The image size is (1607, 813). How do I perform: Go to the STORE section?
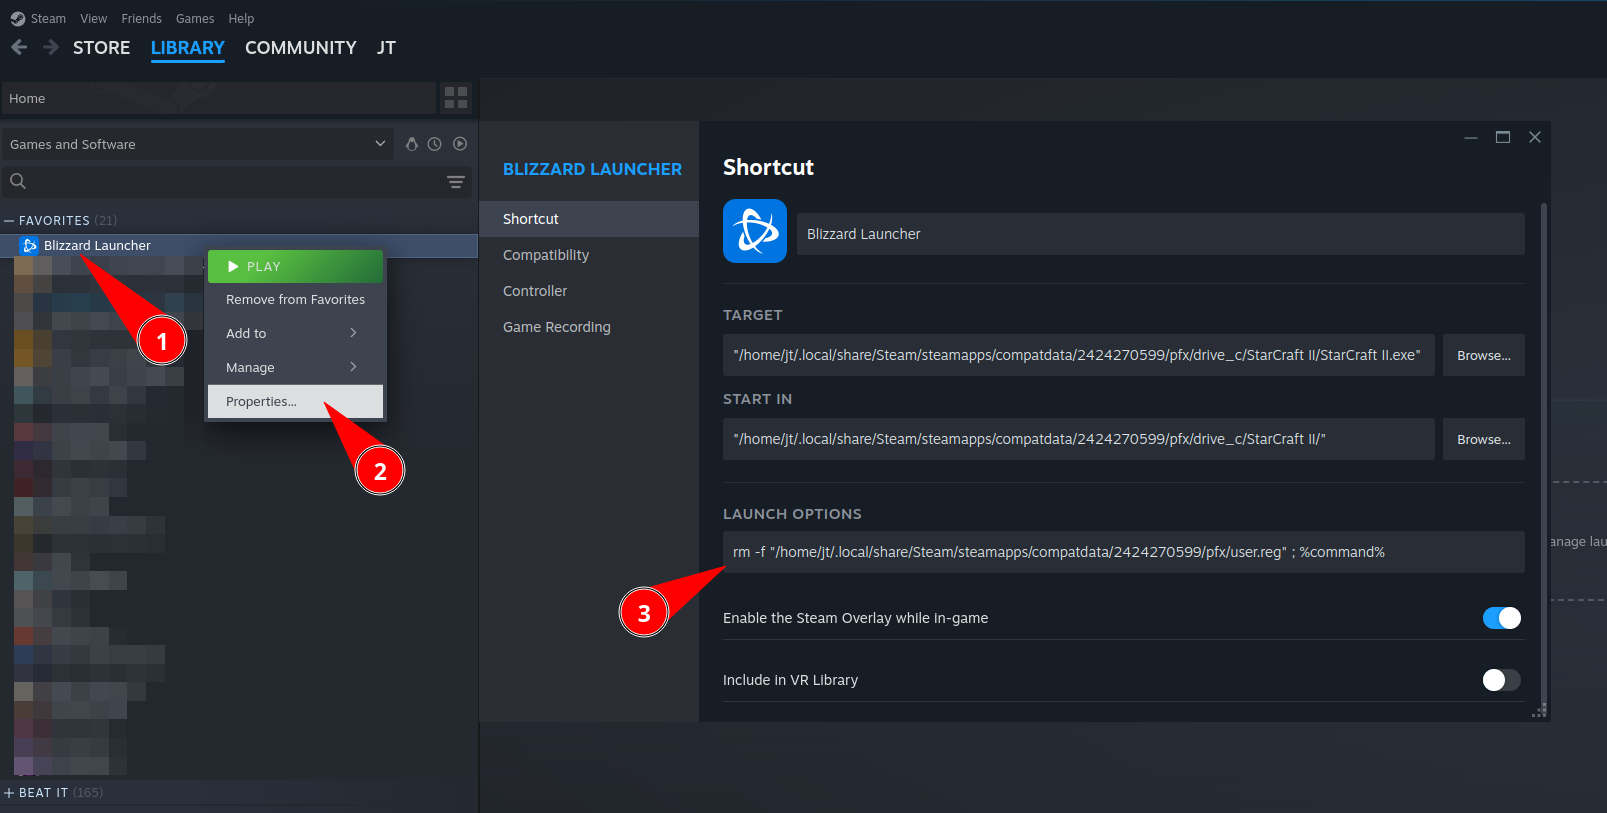coord(101,47)
